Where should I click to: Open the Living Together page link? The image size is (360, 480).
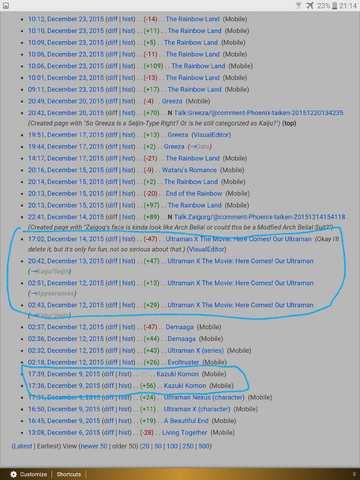point(184,433)
